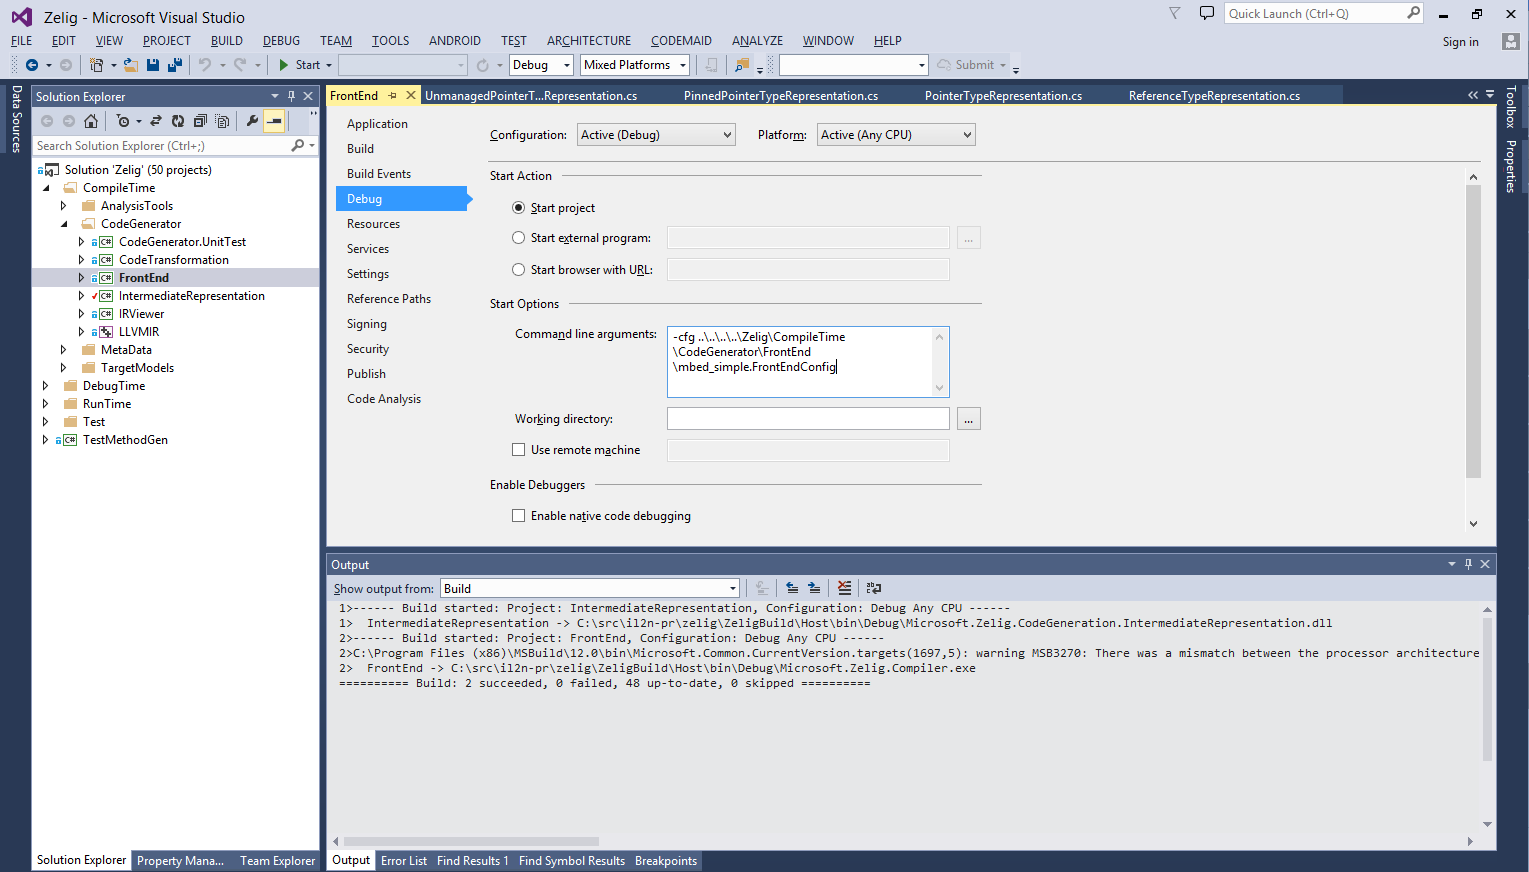
Task: Open Properties wrench icon in Solution Explorer
Action: [252, 121]
